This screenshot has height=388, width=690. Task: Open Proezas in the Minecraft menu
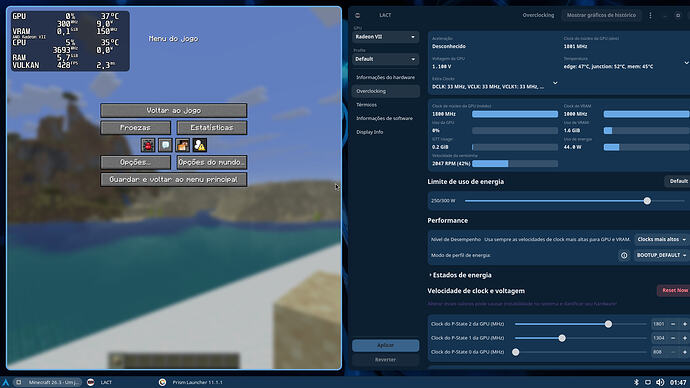pos(136,128)
